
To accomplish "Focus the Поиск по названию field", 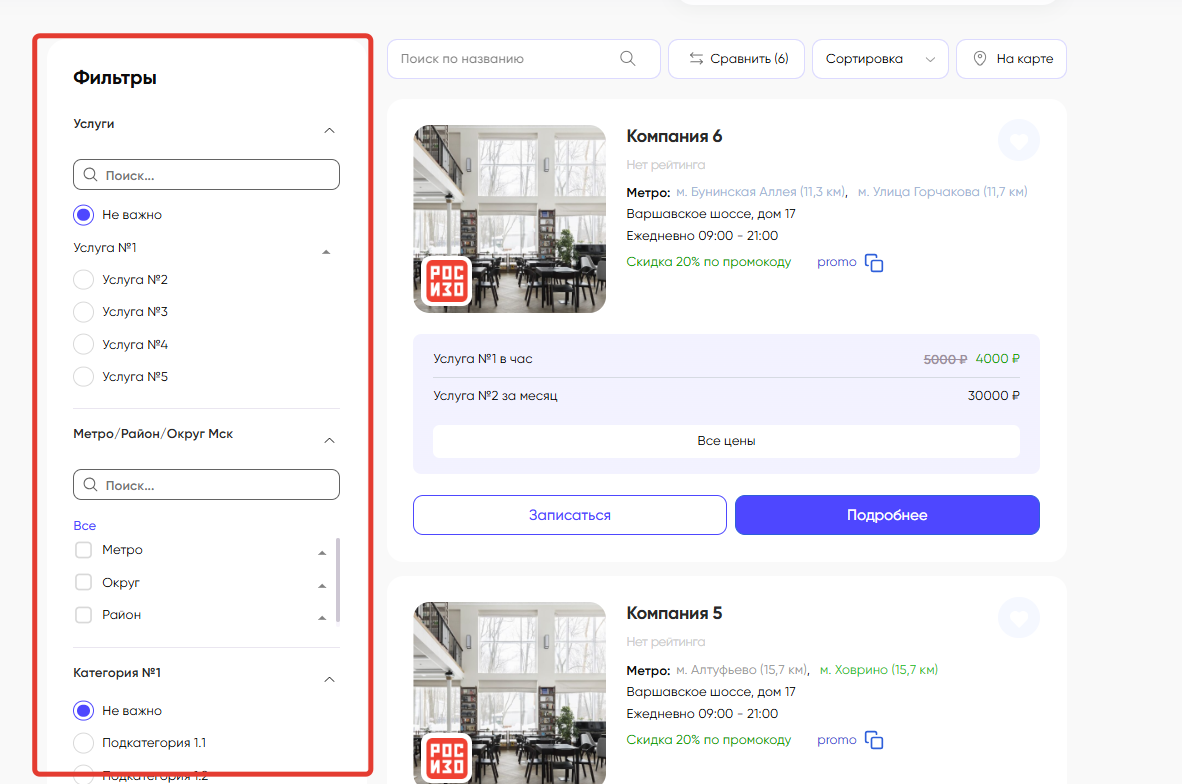I will [505, 59].
